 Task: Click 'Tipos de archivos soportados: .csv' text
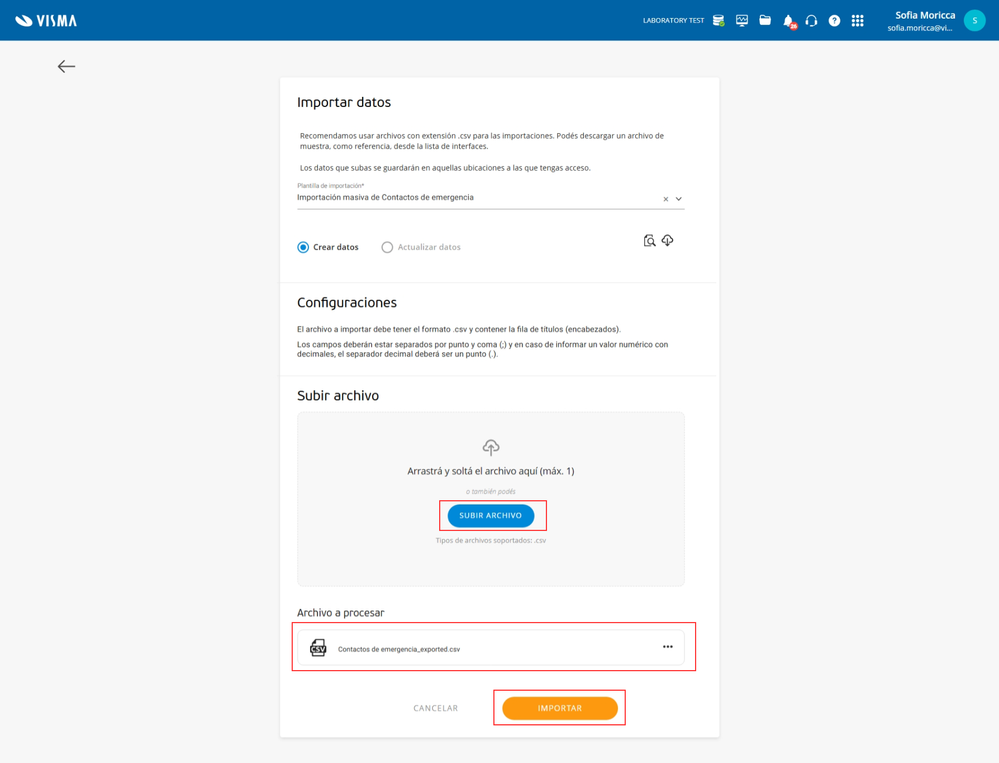(491, 541)
